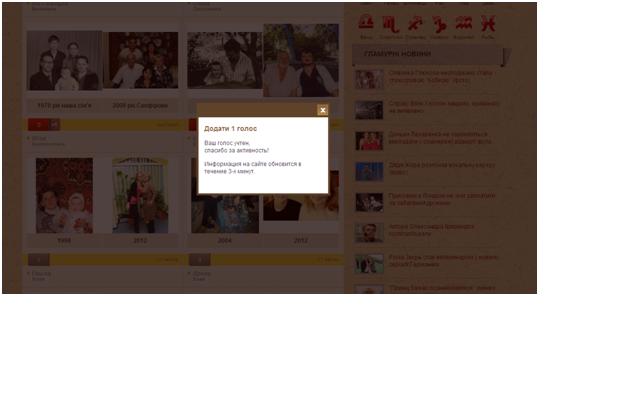Click gray vote button under the 2004 photo
Image resolution: width=640 pixels, height=400 pixels.
click(200, 260)
